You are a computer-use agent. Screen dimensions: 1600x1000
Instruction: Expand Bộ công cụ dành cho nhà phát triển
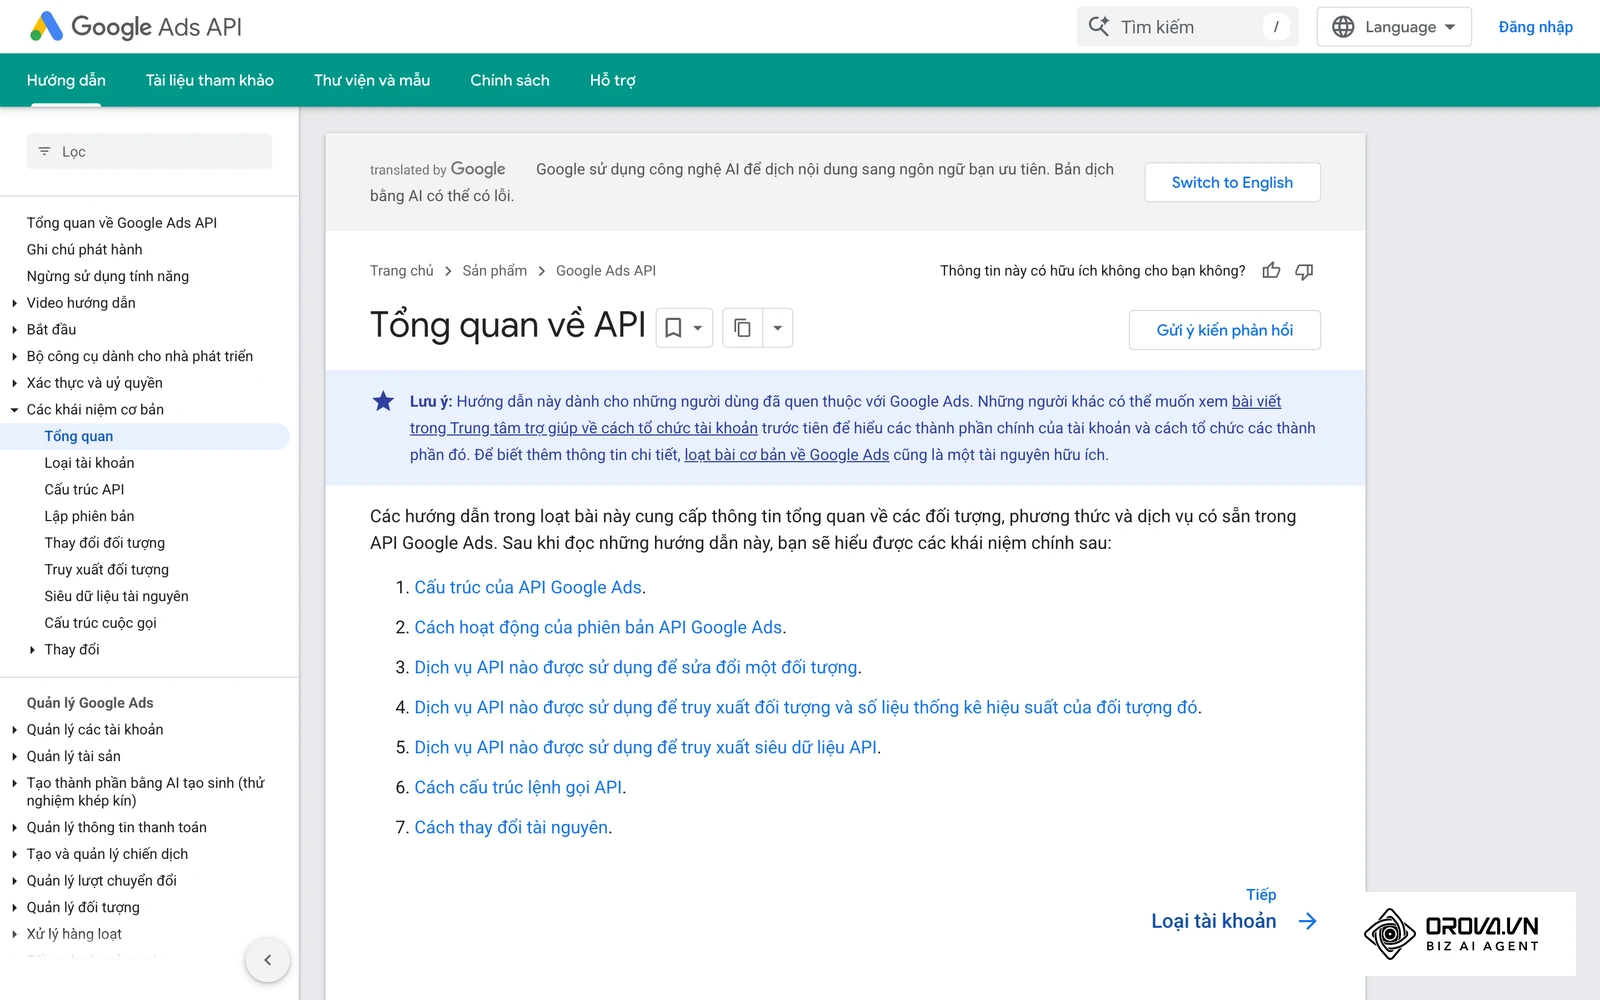click(15, 356)
